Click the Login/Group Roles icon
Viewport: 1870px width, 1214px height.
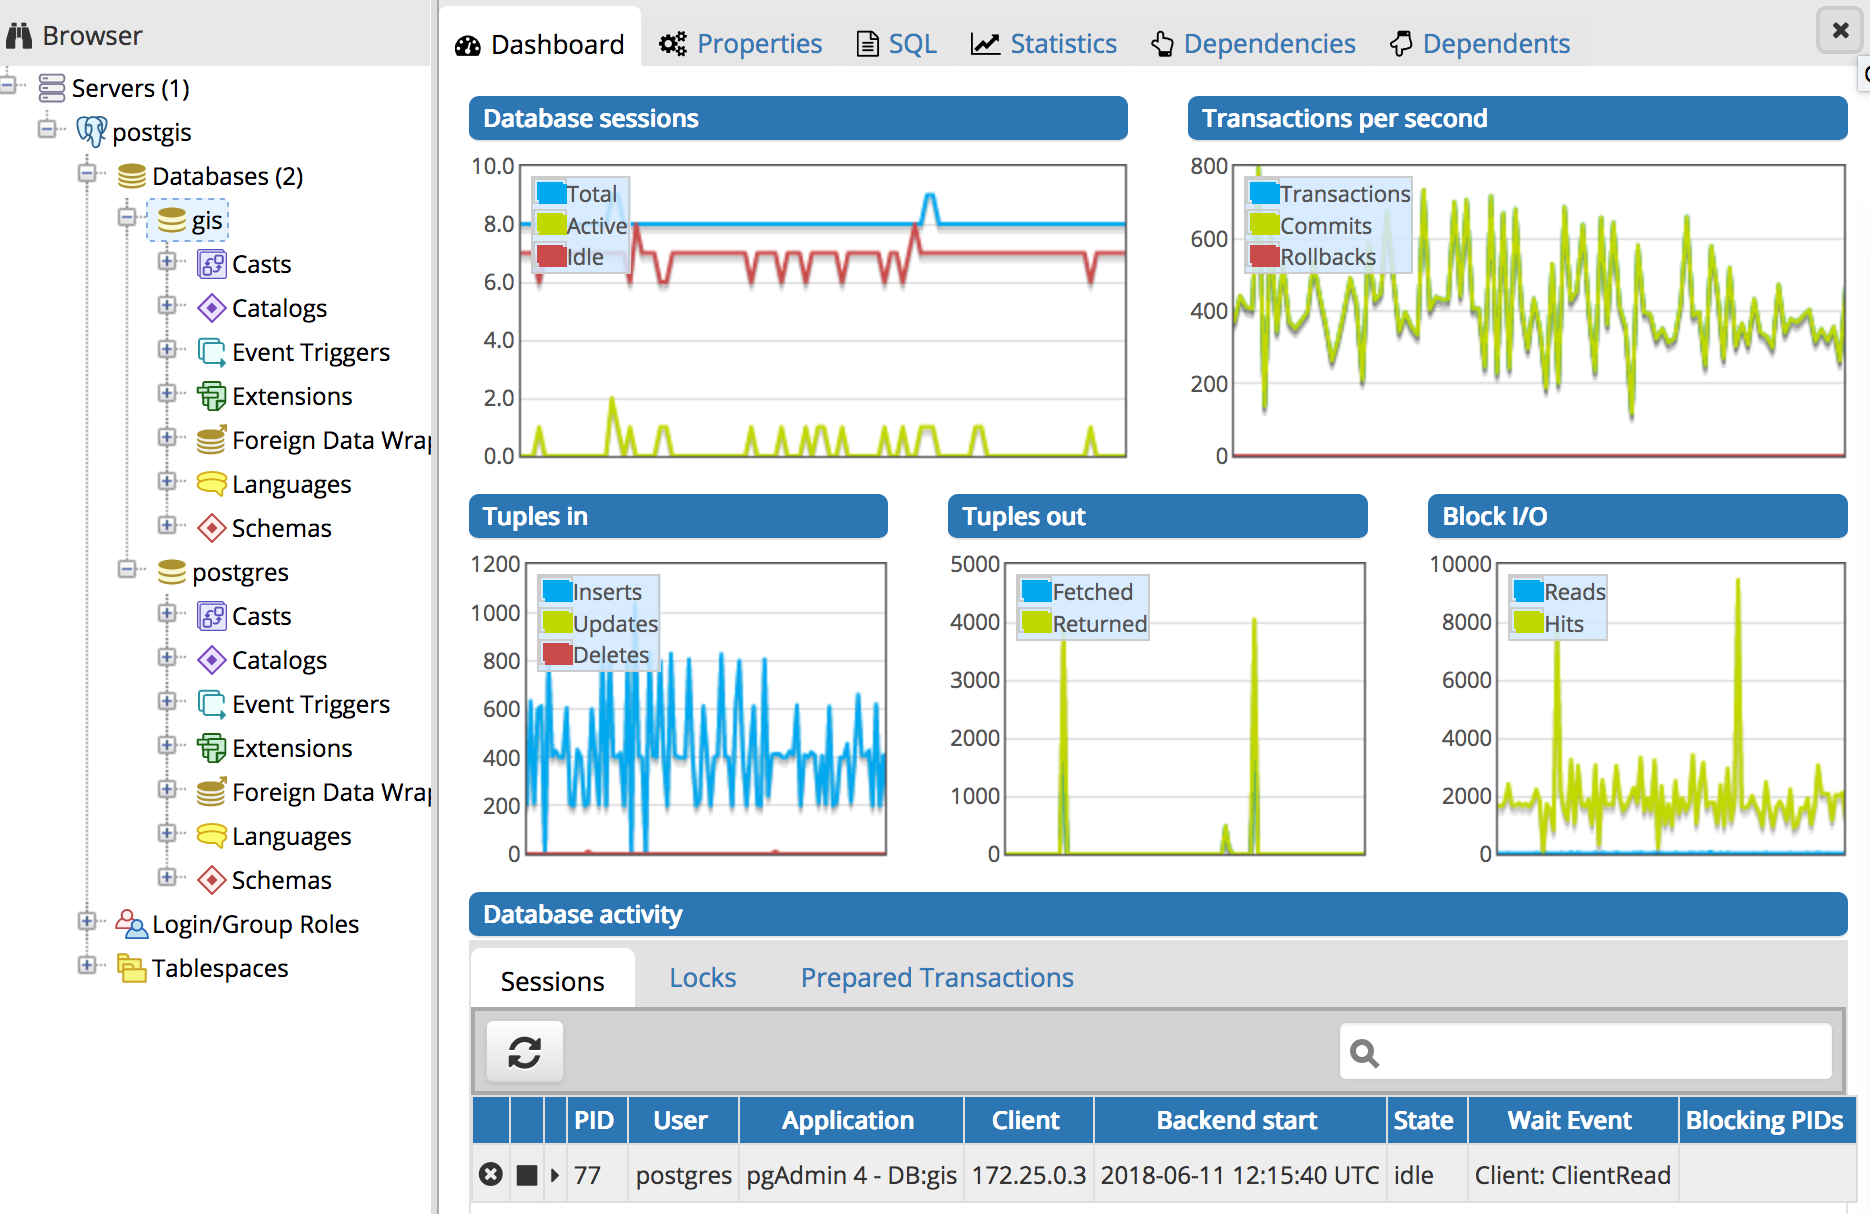click(131, 924)
